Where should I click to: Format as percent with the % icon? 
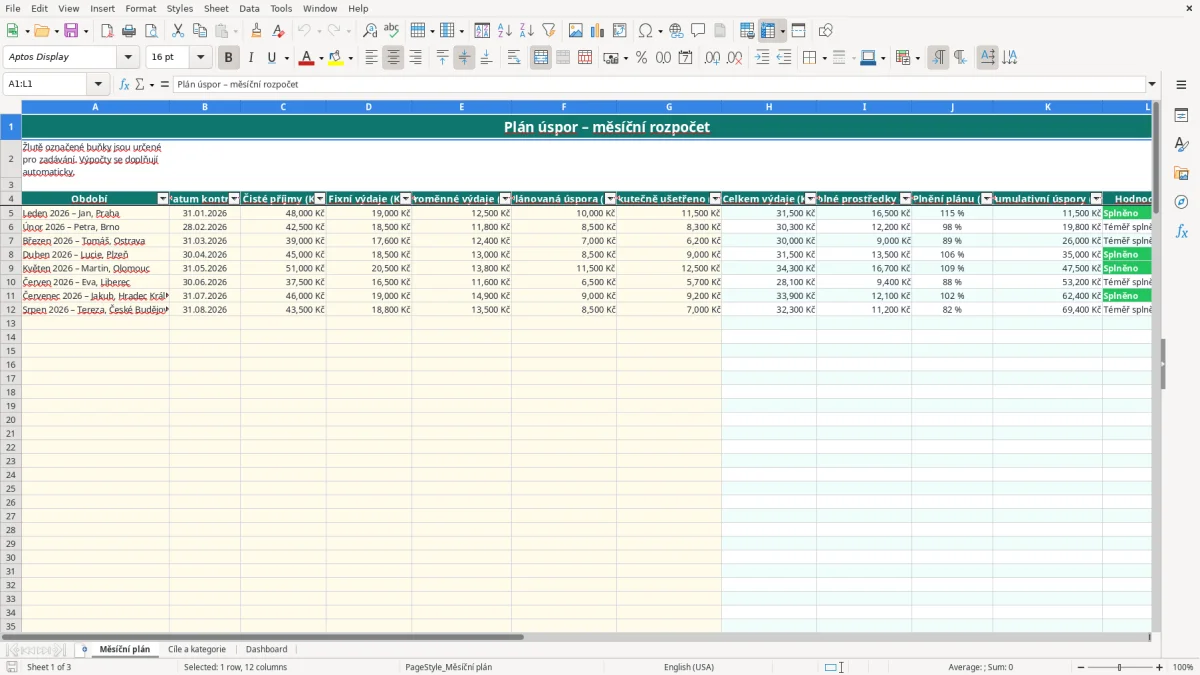(x=641, y=58)
